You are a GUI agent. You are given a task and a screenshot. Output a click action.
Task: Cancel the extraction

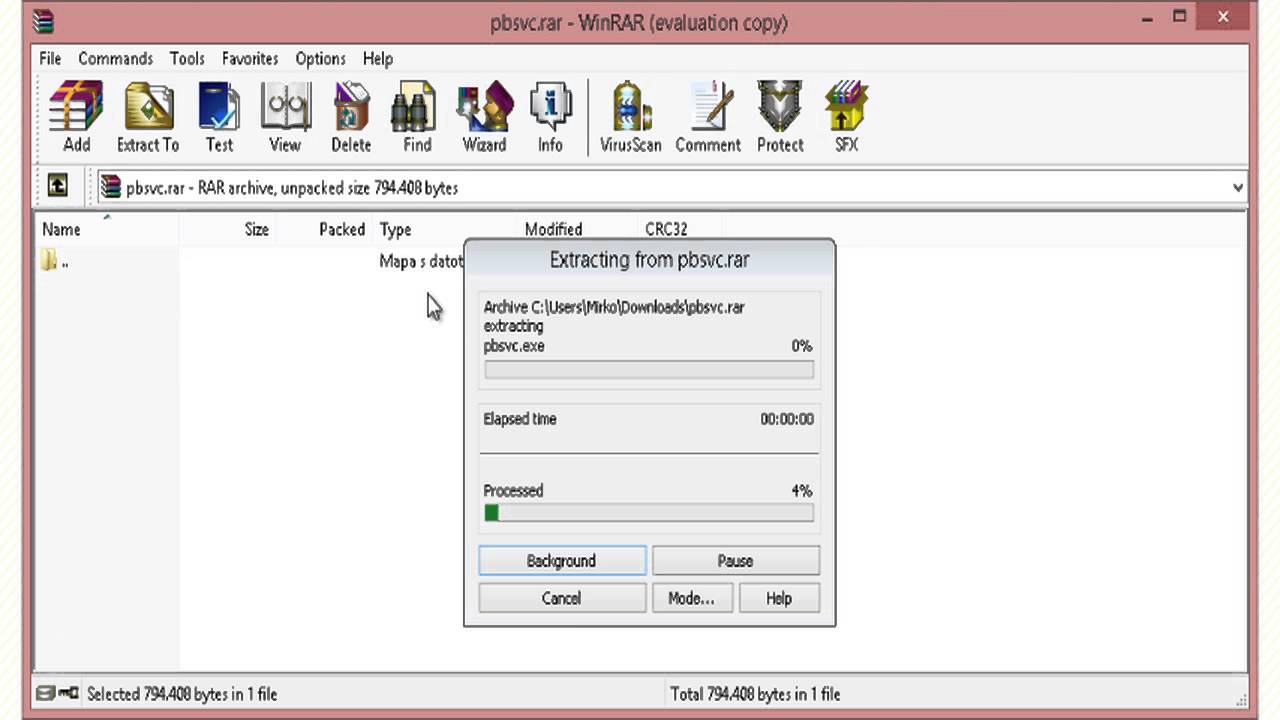562,598
